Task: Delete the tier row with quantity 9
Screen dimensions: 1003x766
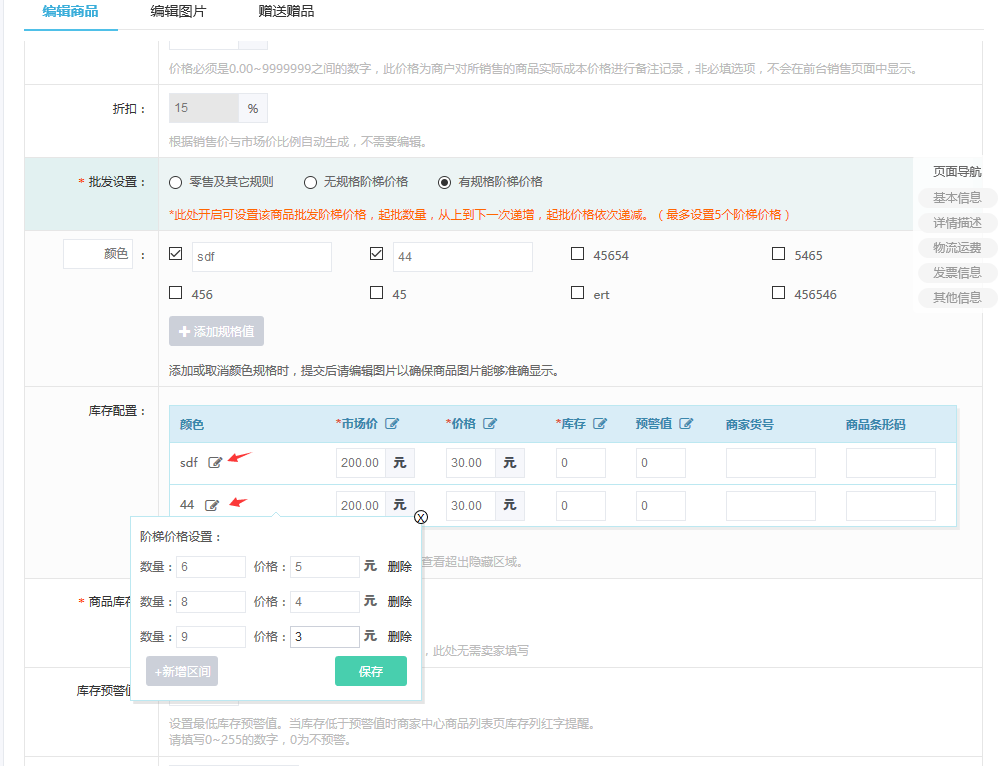Action: coord(400,637)
